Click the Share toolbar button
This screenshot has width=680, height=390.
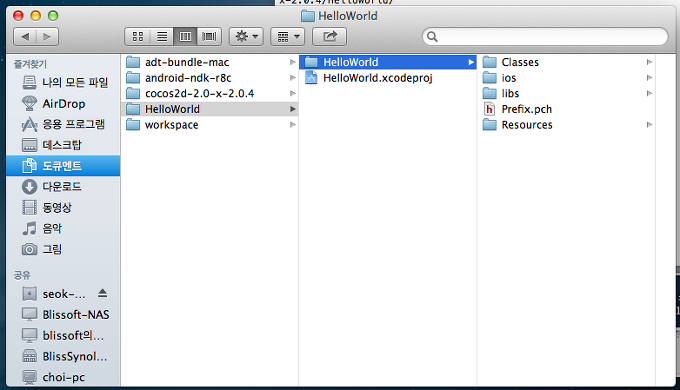click(329, 37)
